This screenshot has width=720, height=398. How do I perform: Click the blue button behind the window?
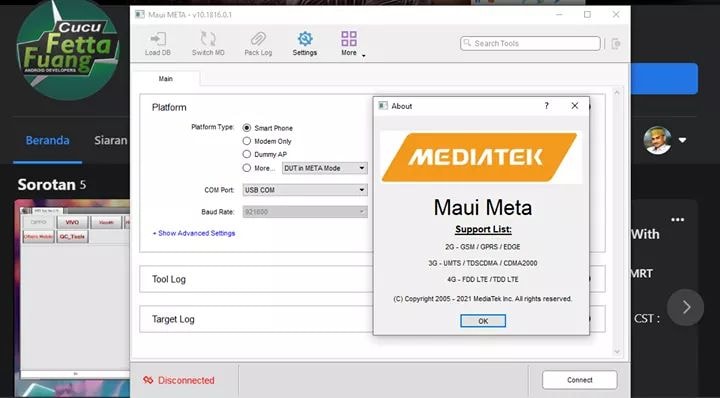click(664, 79)
